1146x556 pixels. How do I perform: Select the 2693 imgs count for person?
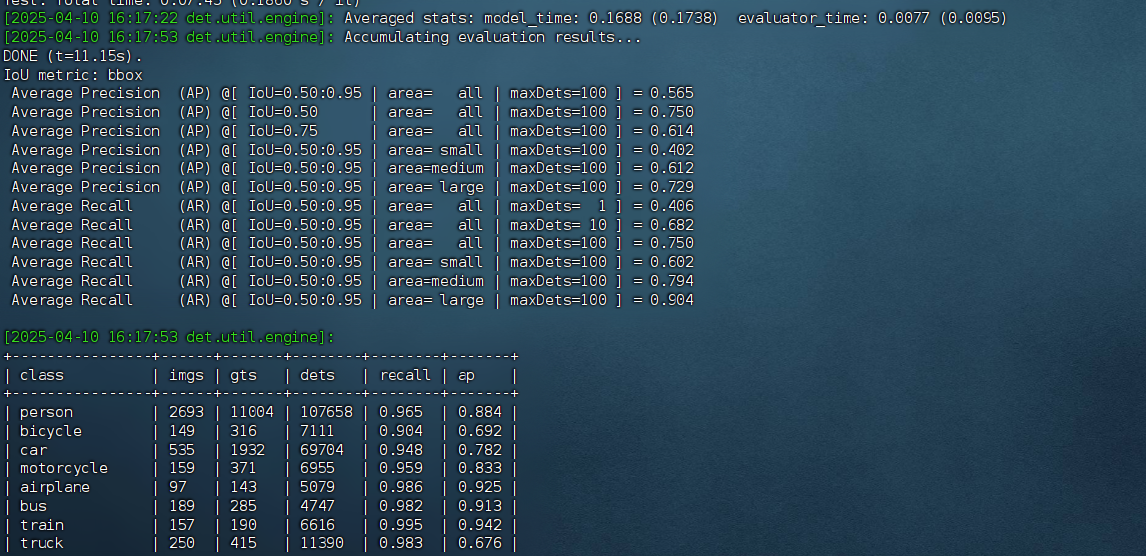point(186,412)
